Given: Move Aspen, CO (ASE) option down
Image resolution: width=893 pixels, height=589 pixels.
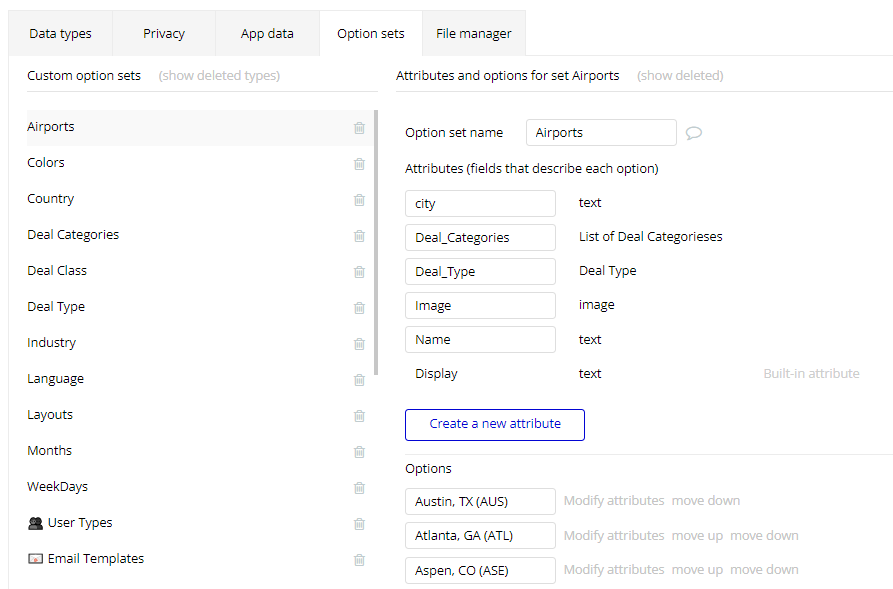Looking at the screenshot, I should pyautogui.click(x=764, y=570).
